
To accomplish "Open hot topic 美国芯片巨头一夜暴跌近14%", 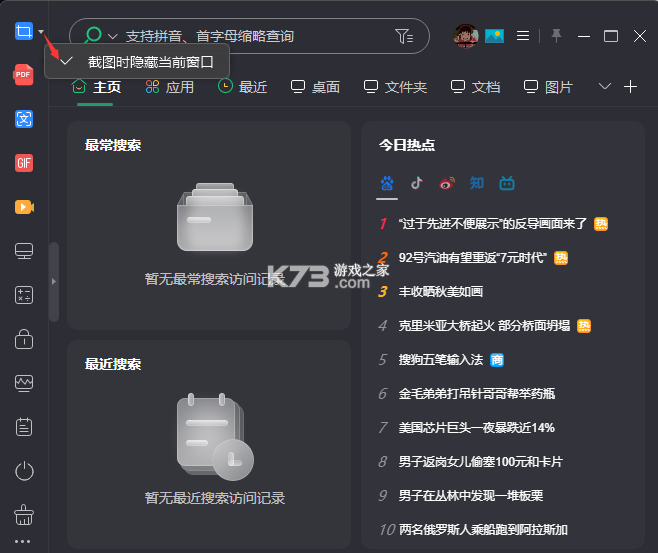I will pyautogui.click(x=477, y=428).
